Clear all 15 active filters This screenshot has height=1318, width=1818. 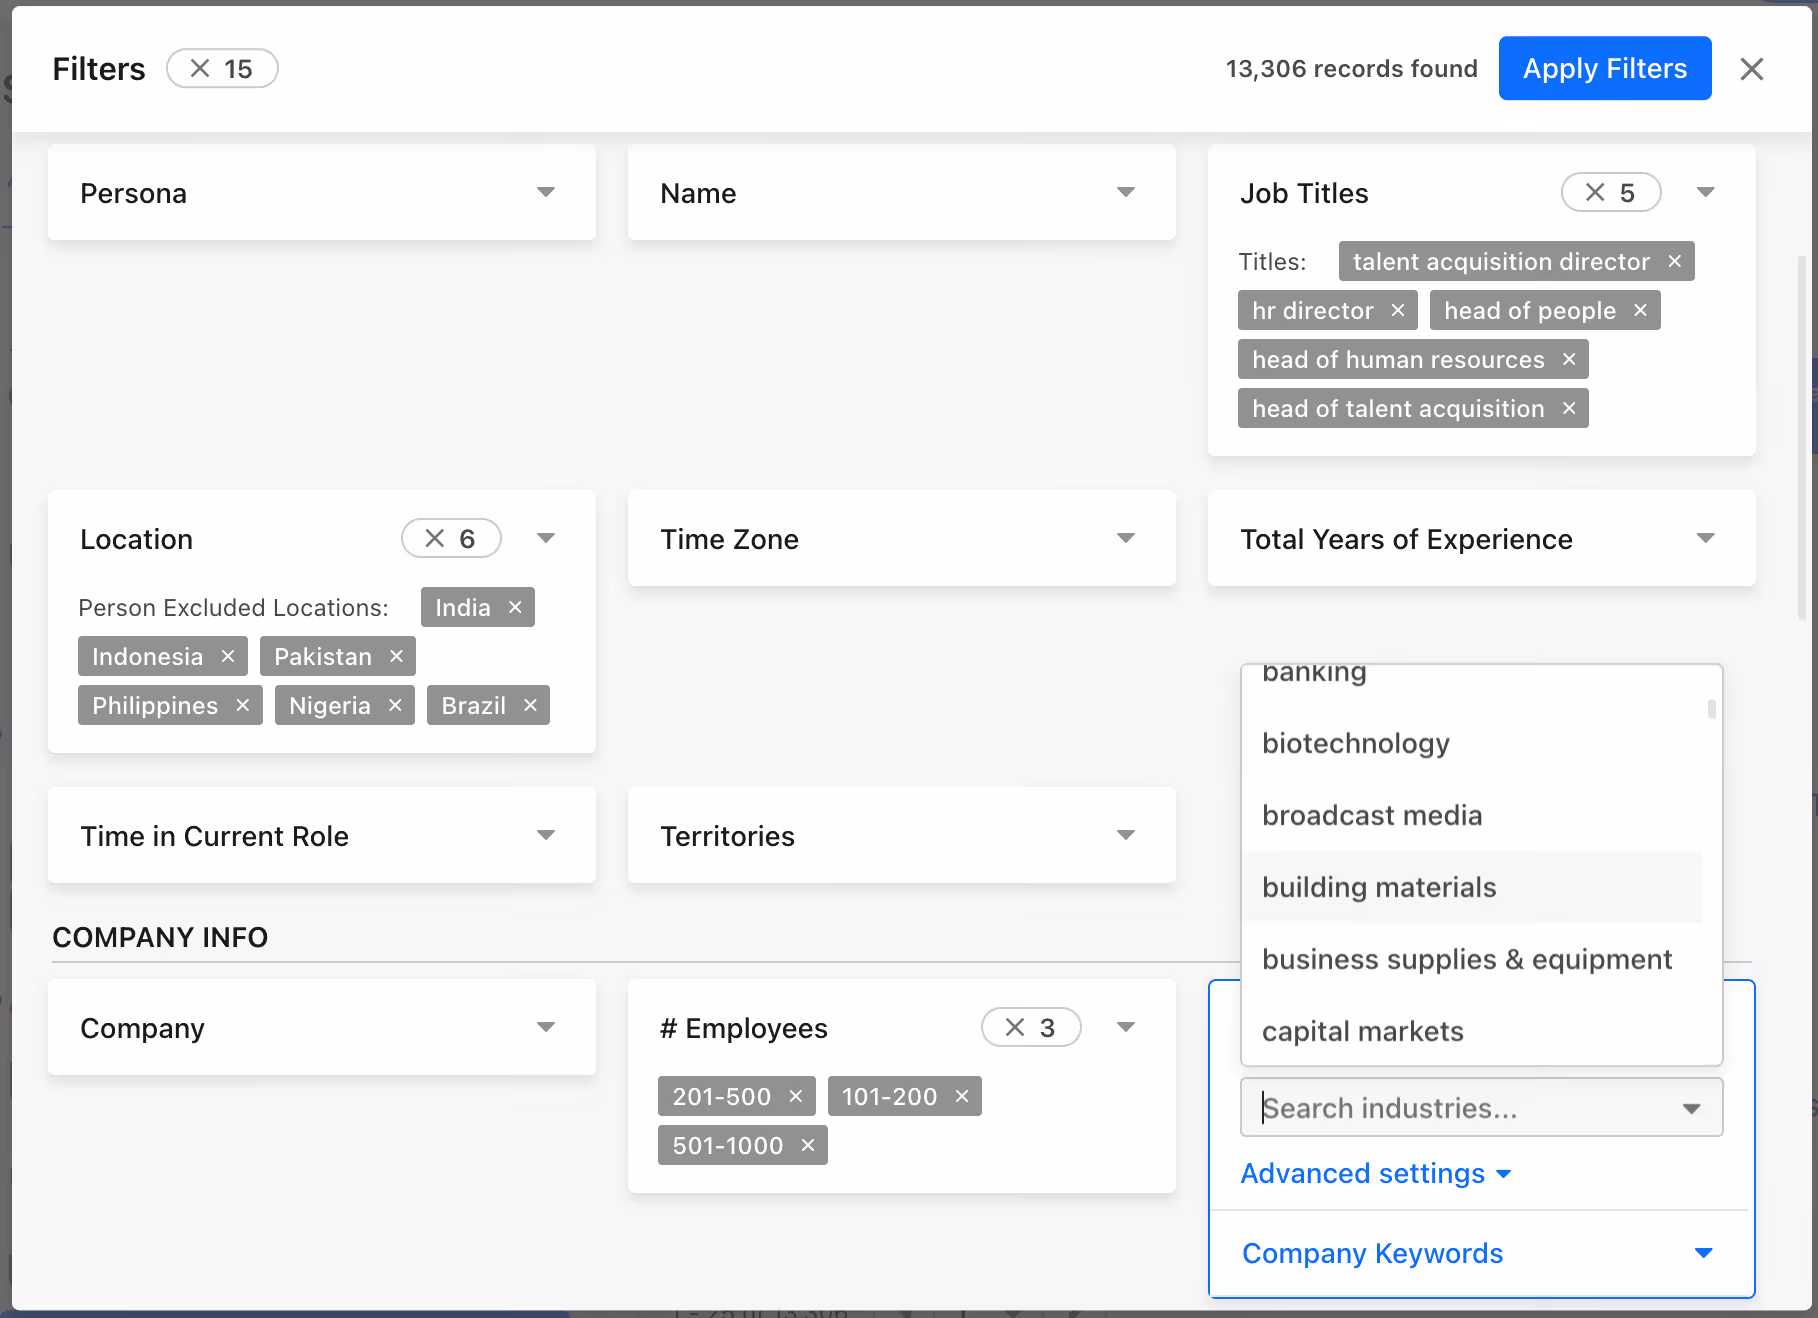222,68
